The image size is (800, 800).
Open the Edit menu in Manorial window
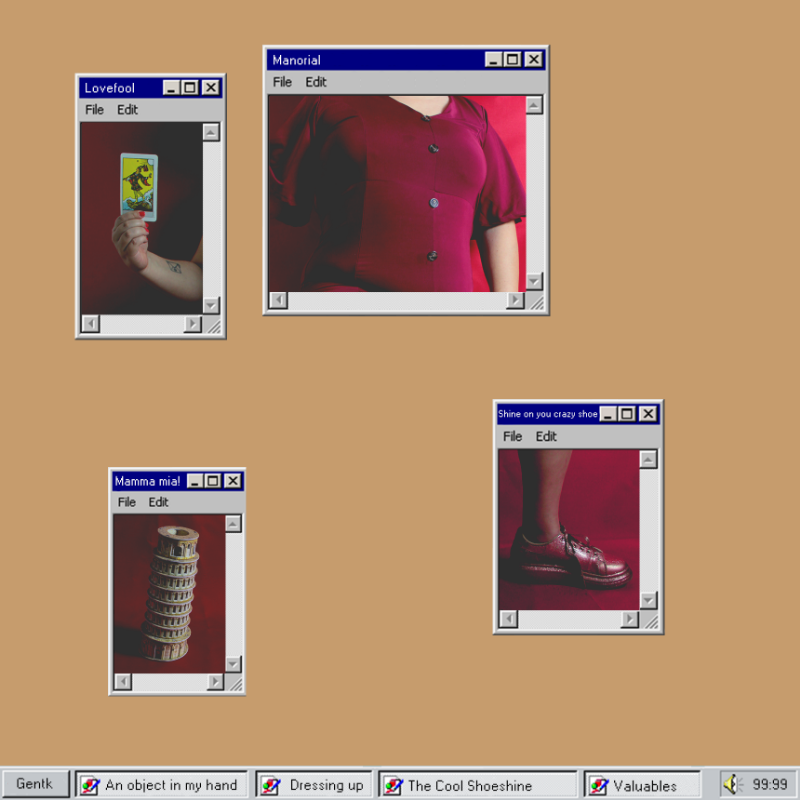(x=316, y=82)
